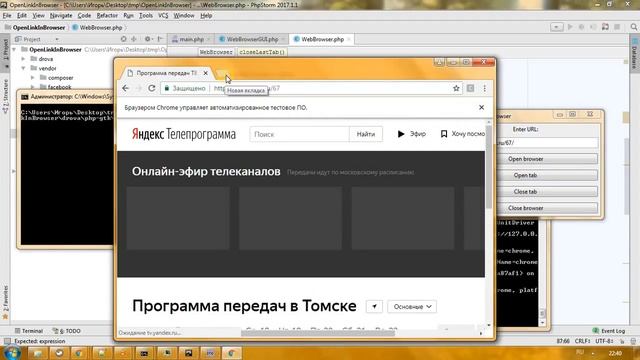The height and width of the screenshot is (360, 640).
Task: Switch to the WebBrowserGUI.php editor tab
Action: pos(252,39)
